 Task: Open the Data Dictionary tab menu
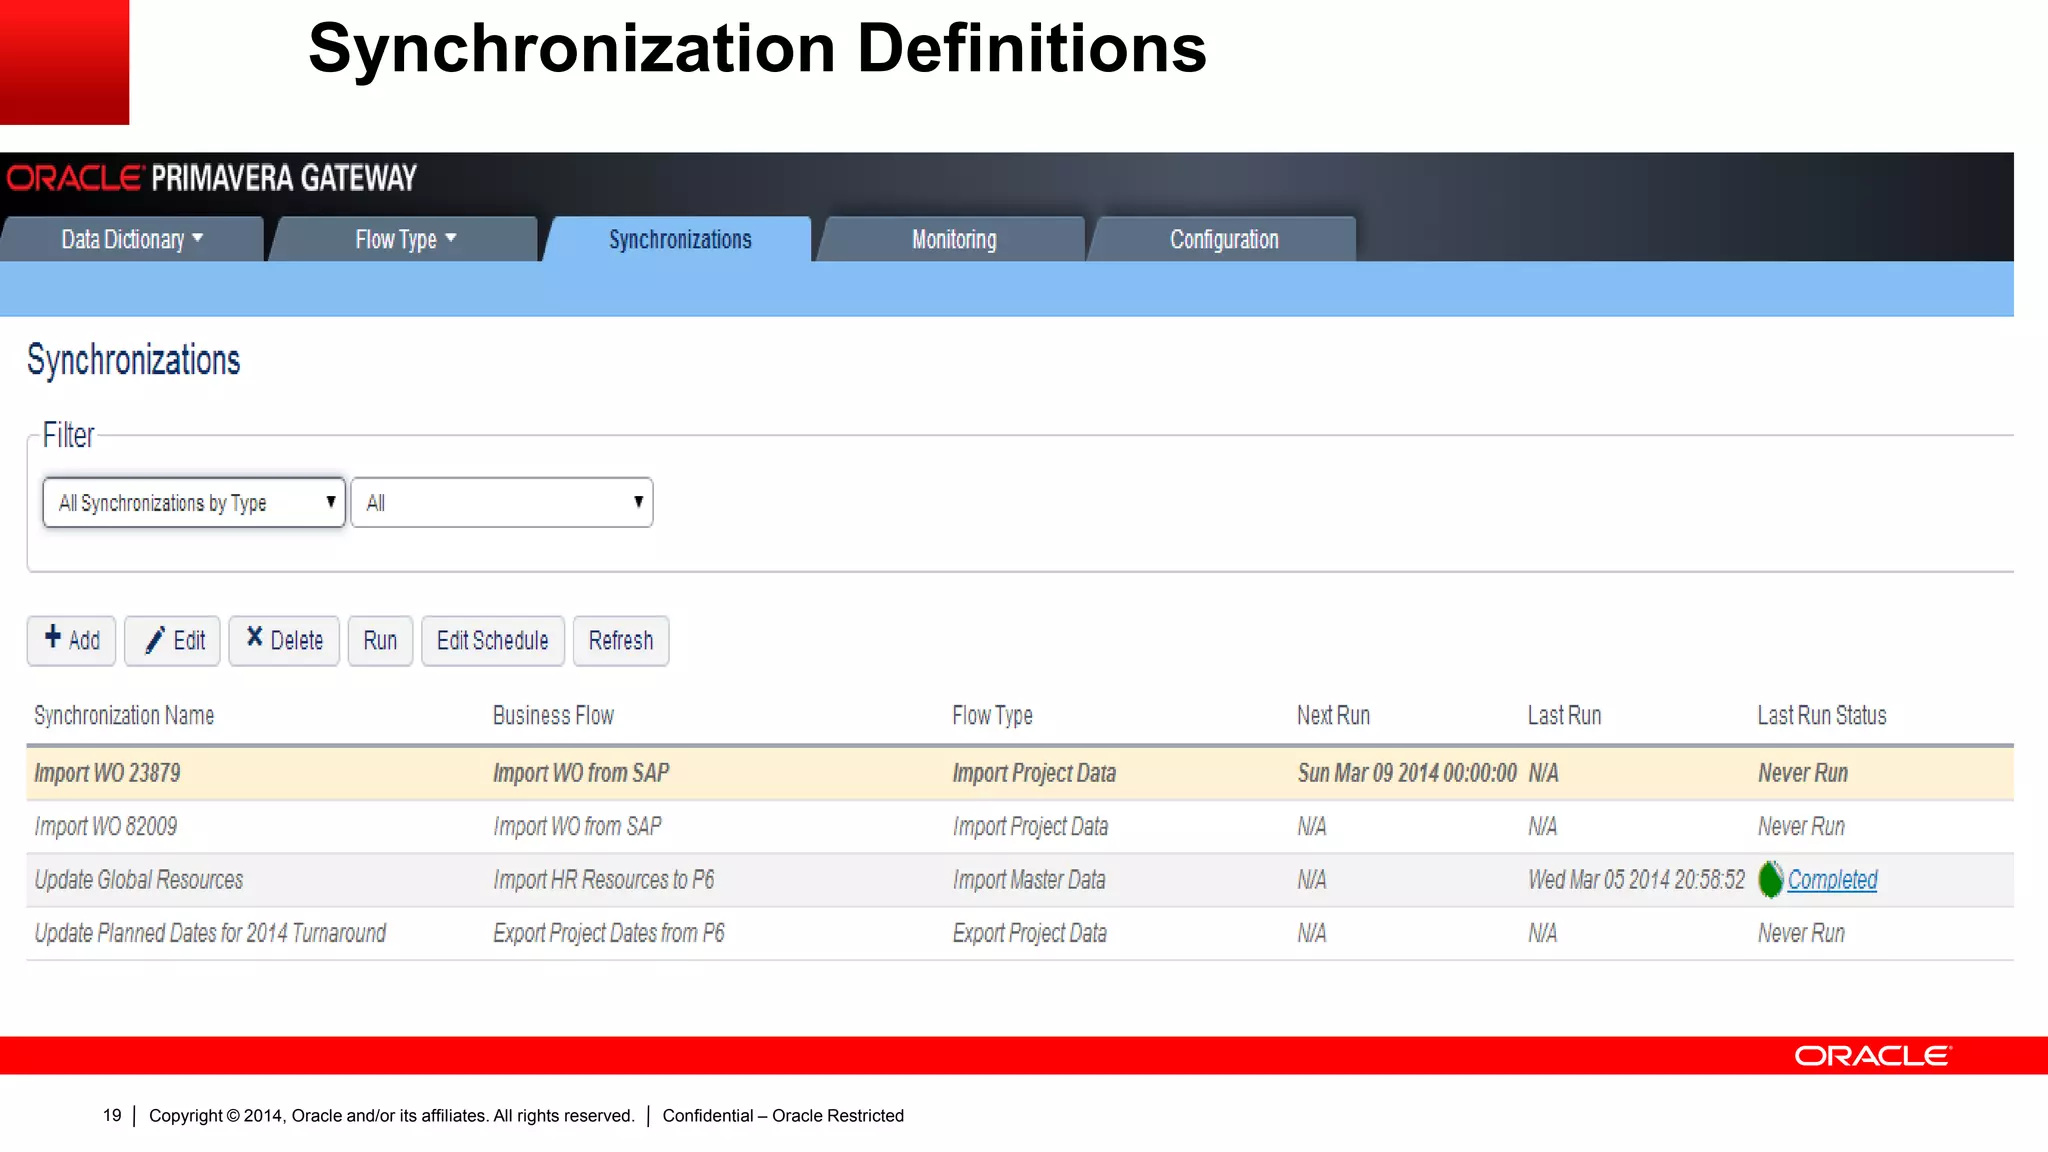pos(132,239)
